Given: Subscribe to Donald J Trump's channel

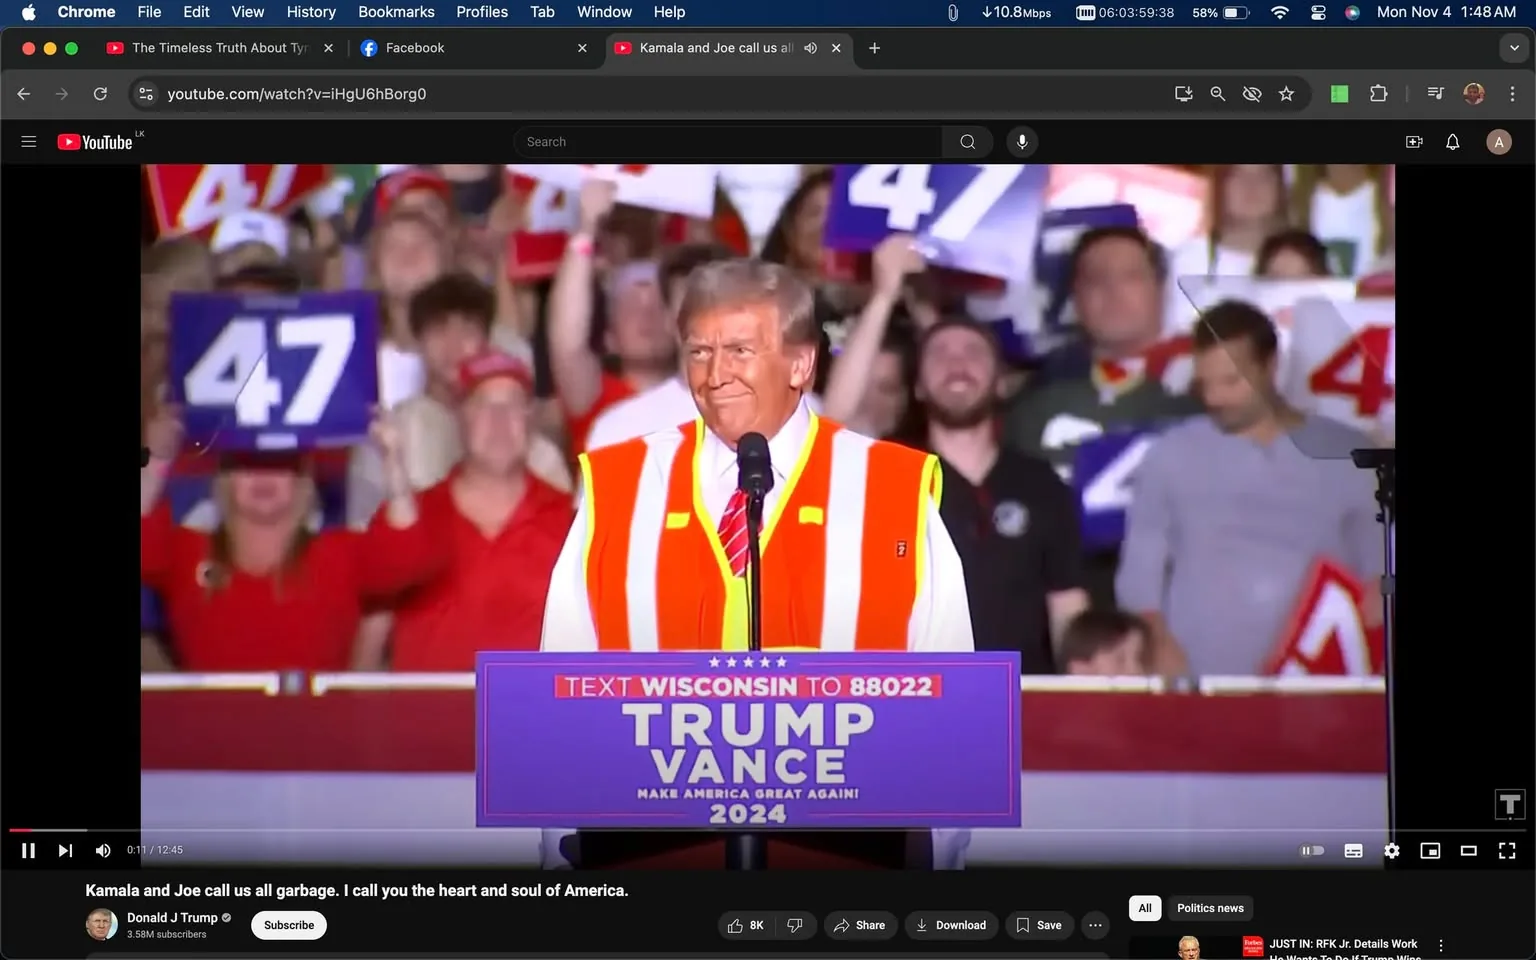Looking at the screenshot, I should [288, 925].
